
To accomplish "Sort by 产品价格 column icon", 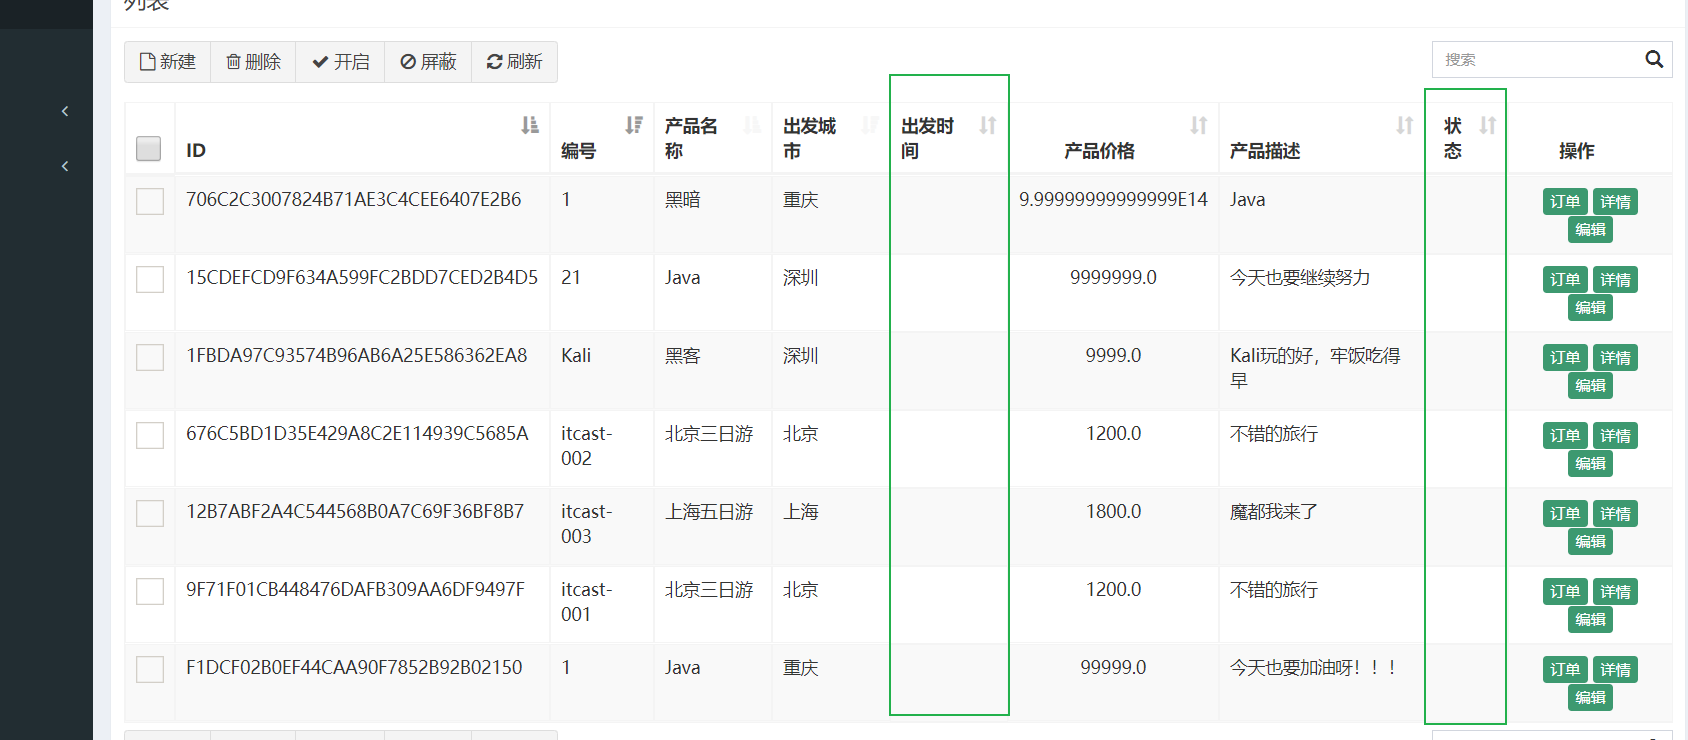I will click(1199, 125).
